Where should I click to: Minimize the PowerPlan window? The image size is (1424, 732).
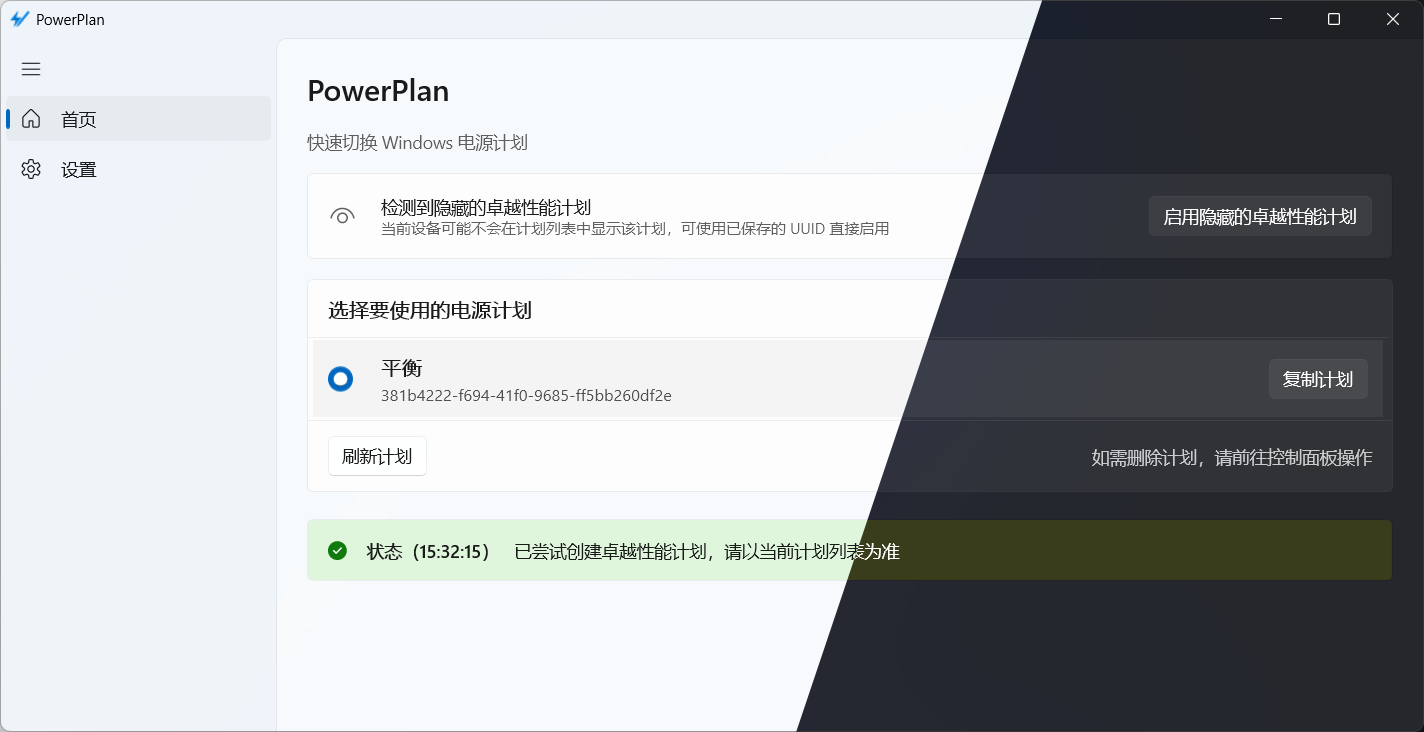click(x=1276, y=19)
